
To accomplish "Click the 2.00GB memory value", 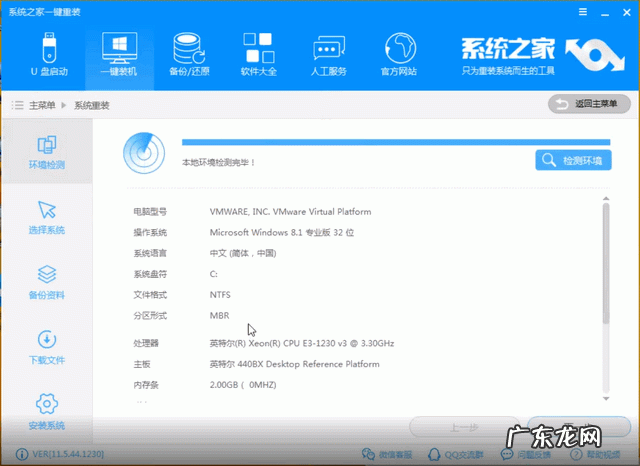I will click(x=243, y=385).
